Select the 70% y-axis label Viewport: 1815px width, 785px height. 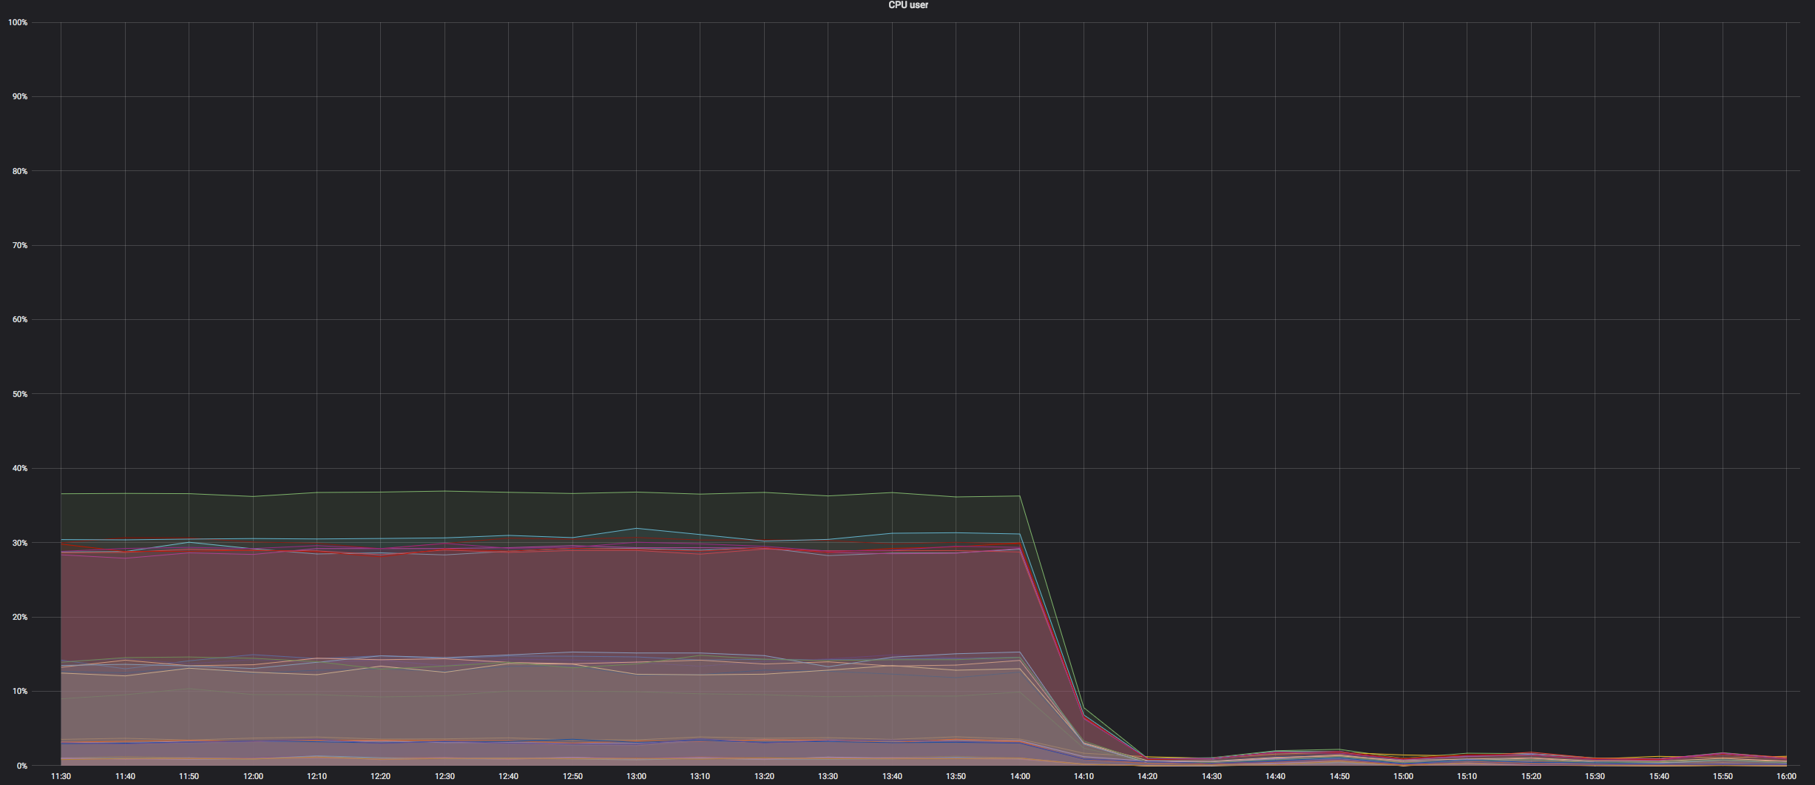pyautogui.click(x=19, y=245)
